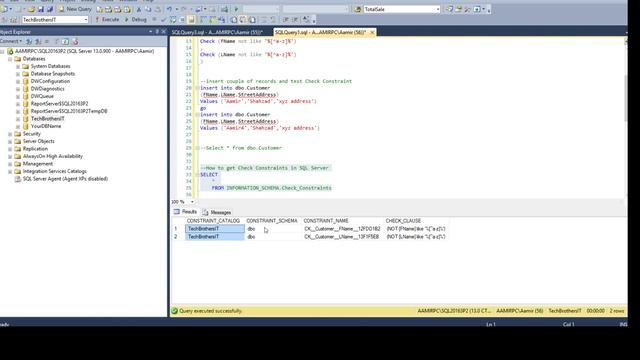640x360 pixels.
Task: Select the Integration Services Catalogs node
Action: (54, 171)
